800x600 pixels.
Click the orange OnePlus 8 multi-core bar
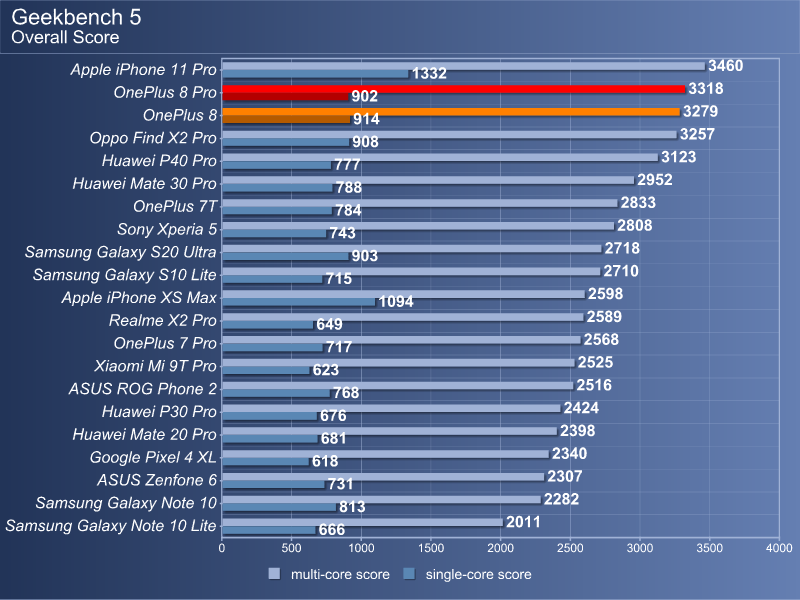[451, 112]
